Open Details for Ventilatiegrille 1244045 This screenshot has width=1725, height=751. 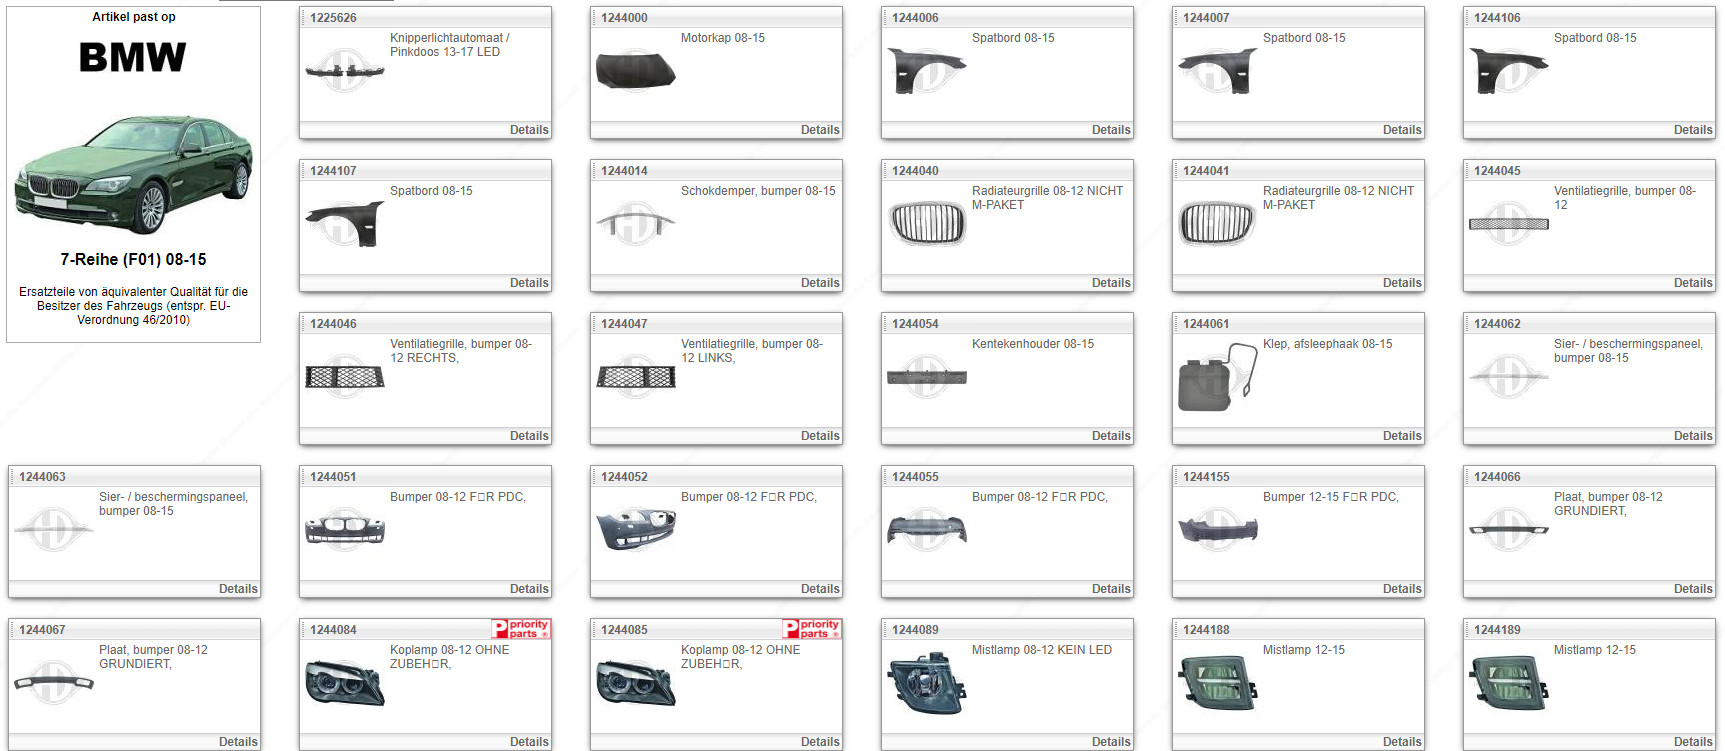1693,283
